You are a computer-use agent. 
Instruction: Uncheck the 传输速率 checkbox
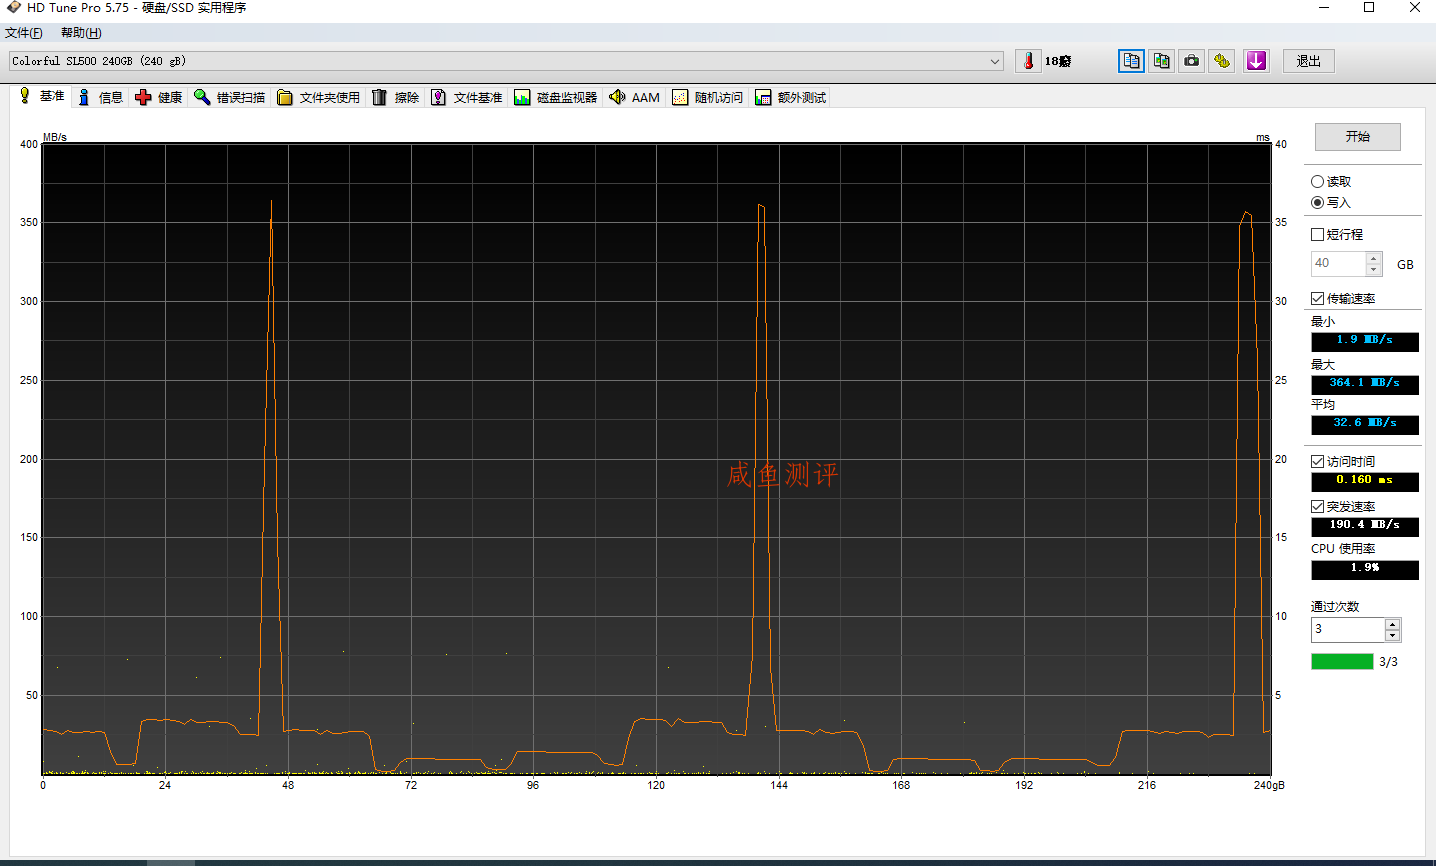click(x=1317, y=299)
